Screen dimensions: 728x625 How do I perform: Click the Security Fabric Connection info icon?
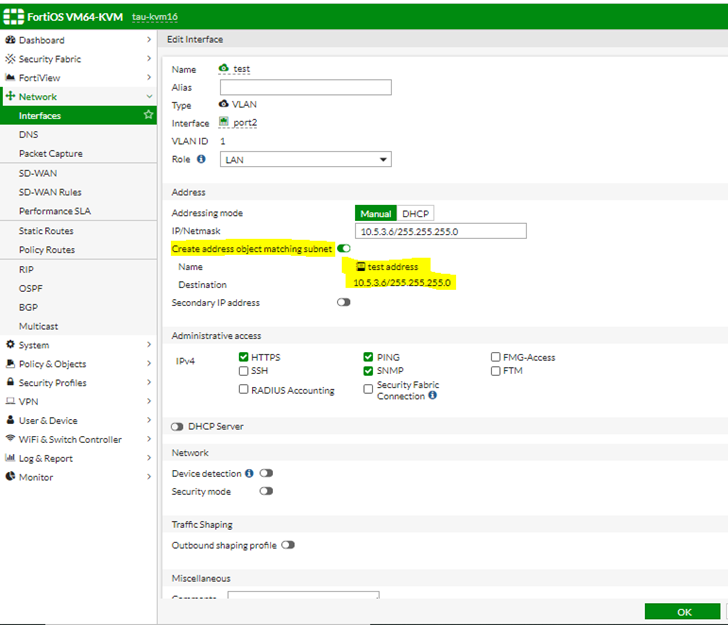(432, 396)
